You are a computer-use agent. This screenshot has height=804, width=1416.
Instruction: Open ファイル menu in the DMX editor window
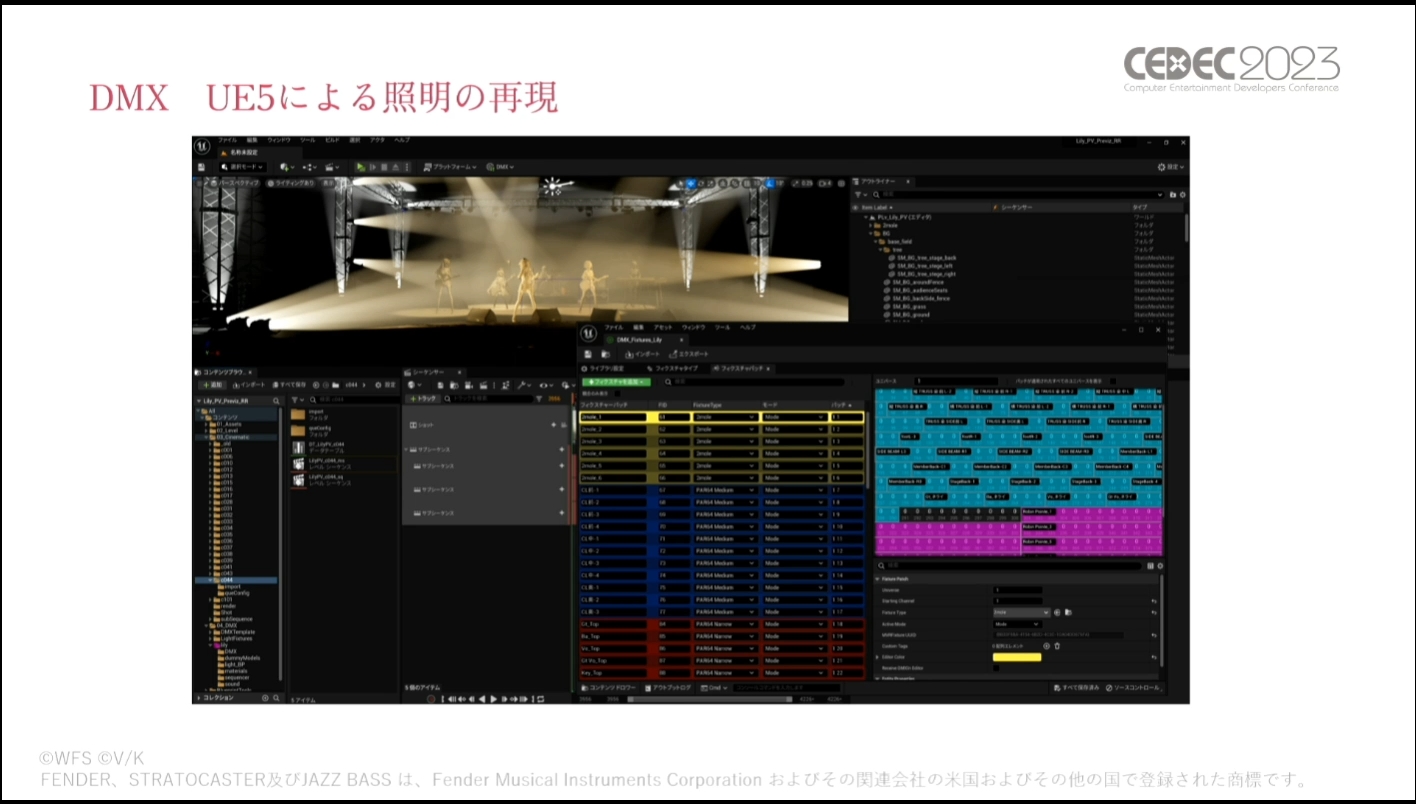pos(614,328)
